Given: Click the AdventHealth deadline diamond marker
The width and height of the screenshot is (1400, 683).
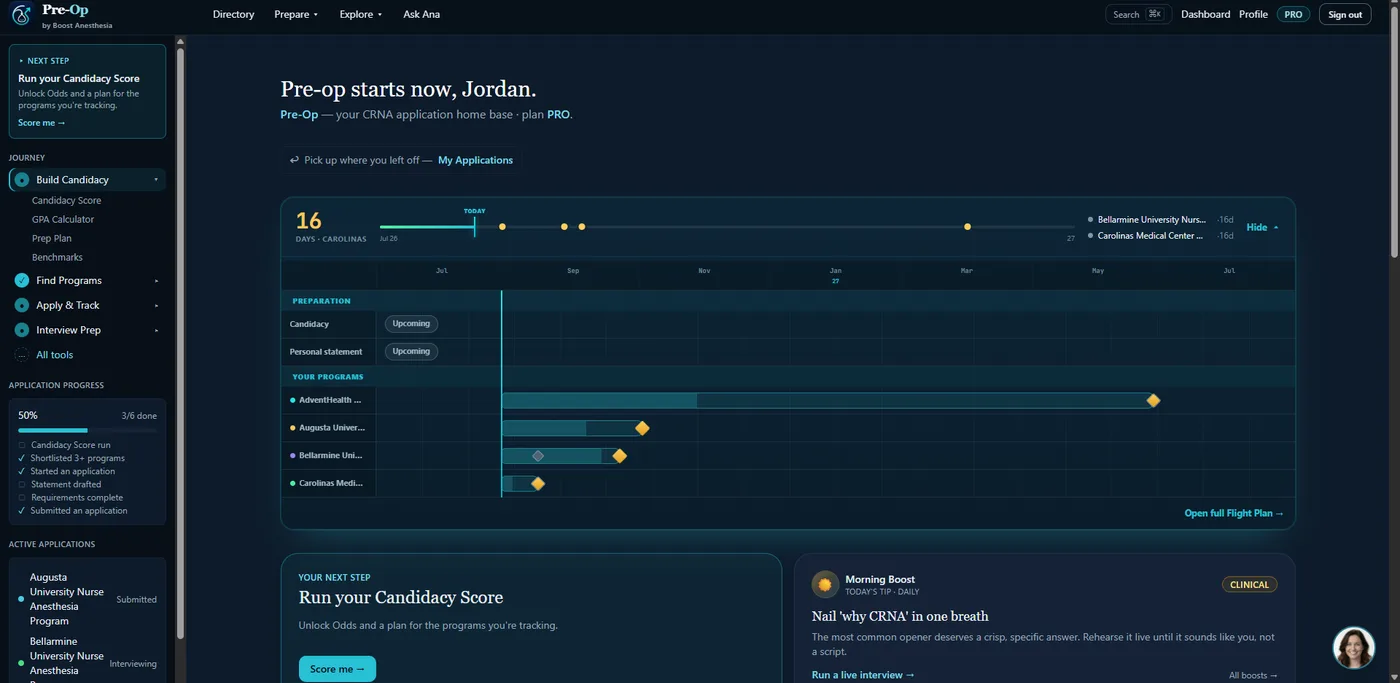Looking at the screenshot, I should pos(1153,400).
